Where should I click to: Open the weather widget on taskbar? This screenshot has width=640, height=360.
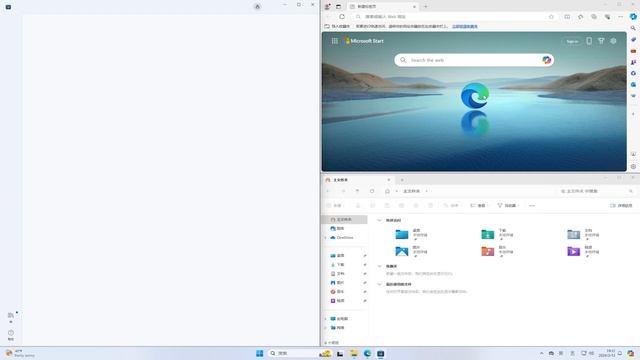20,353
